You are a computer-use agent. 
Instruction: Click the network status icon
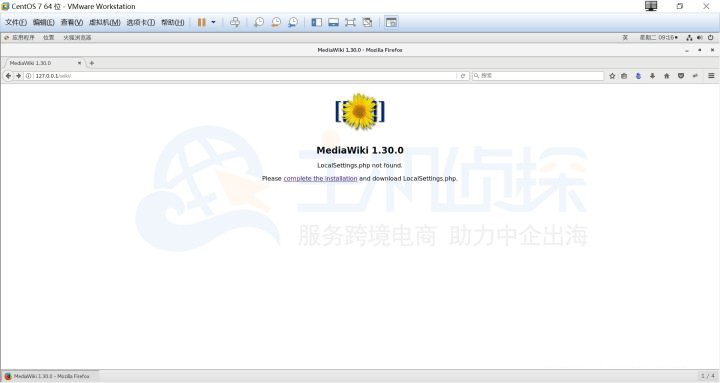[x=689, y=38]
